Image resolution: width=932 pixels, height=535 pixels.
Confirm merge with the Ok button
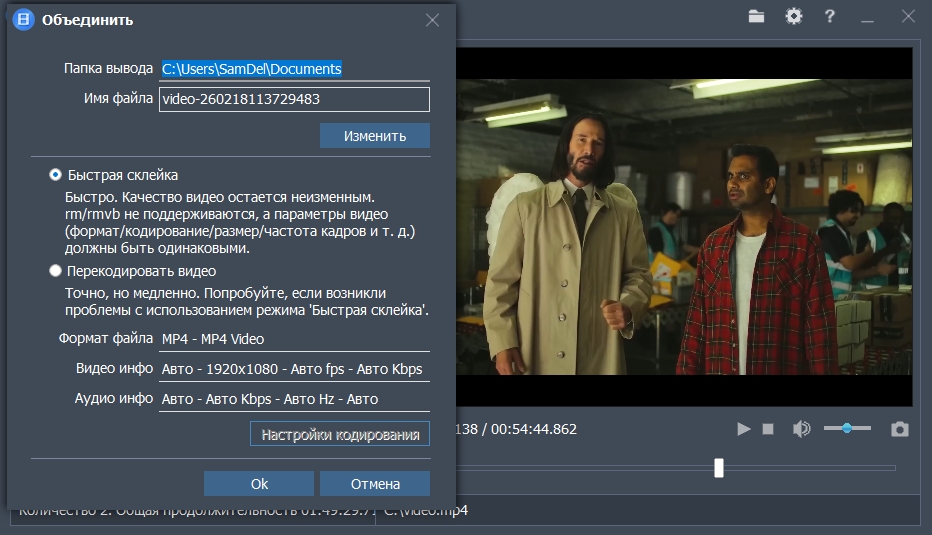259,484
